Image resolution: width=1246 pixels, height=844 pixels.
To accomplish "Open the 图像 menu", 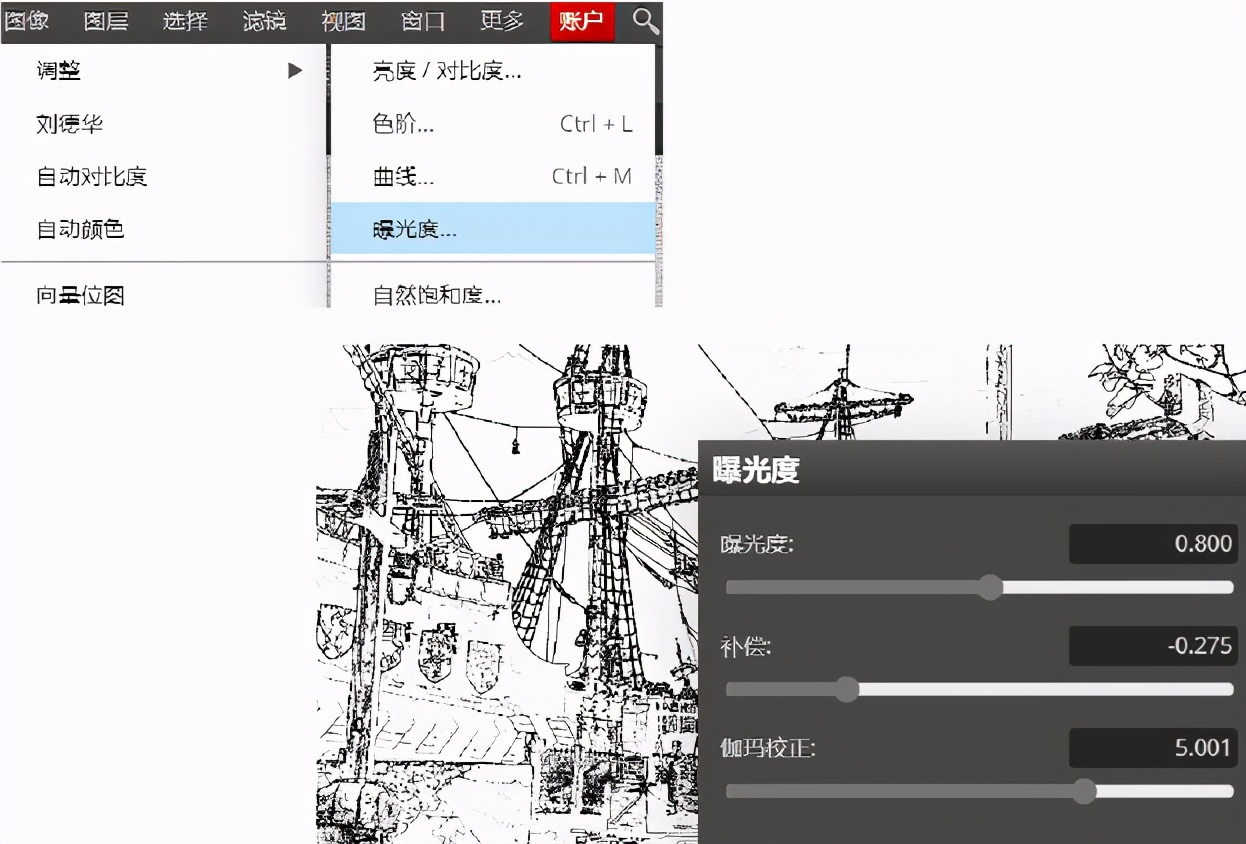I will tap(27, 21).
